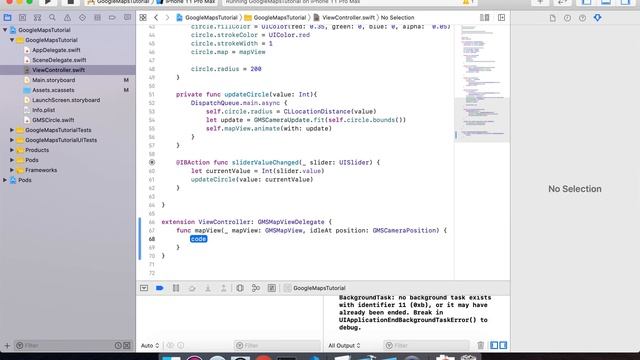This screenshot has height=360, width=640.
Task: Step into in debugger
Action: coord(208,288)
